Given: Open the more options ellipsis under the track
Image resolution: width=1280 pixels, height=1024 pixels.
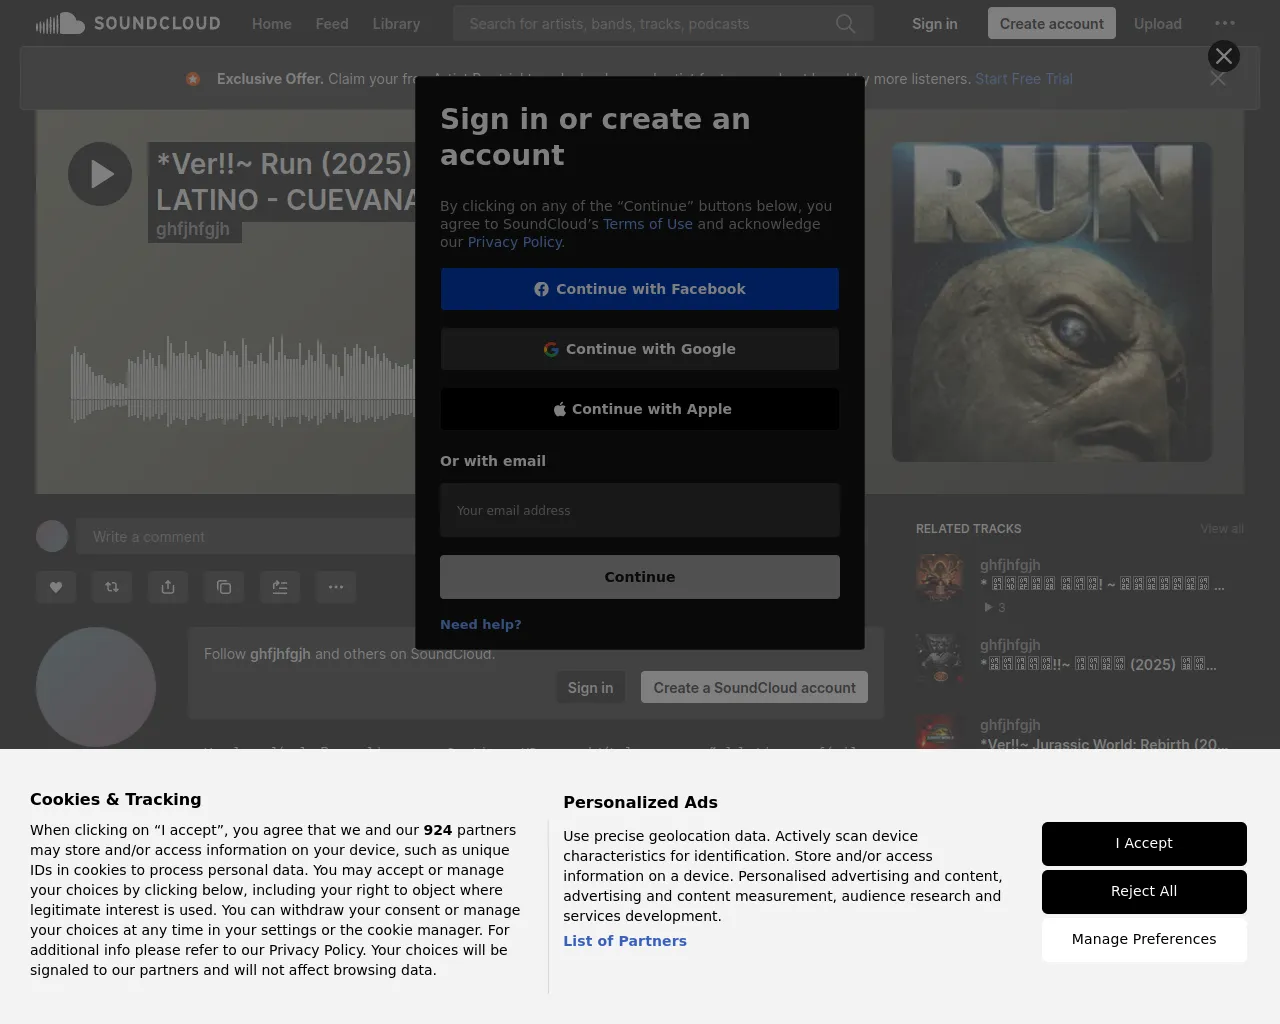Looking at the screenshot, I should (336, 587).
